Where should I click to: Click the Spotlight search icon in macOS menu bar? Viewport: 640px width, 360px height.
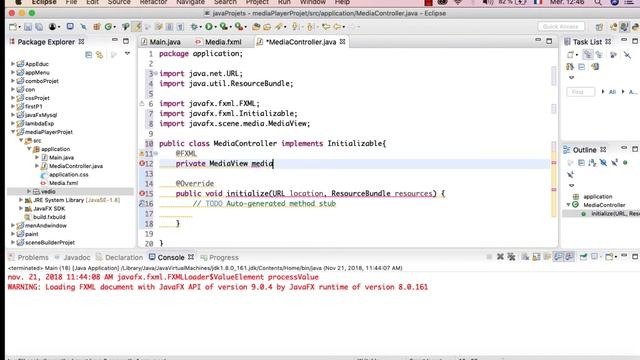point(598,2)
